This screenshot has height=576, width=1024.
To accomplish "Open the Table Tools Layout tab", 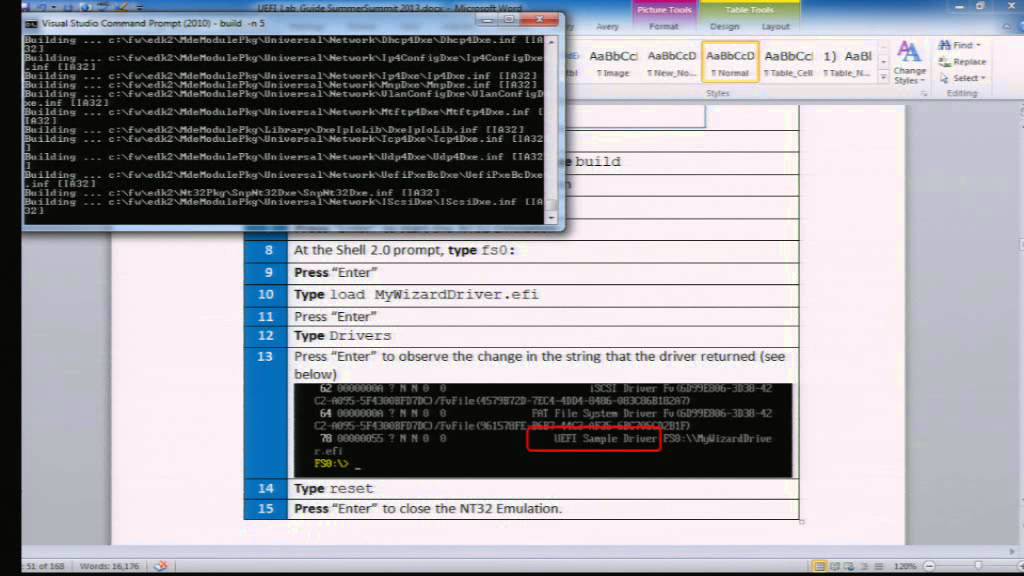I will [x=775, y=27].
